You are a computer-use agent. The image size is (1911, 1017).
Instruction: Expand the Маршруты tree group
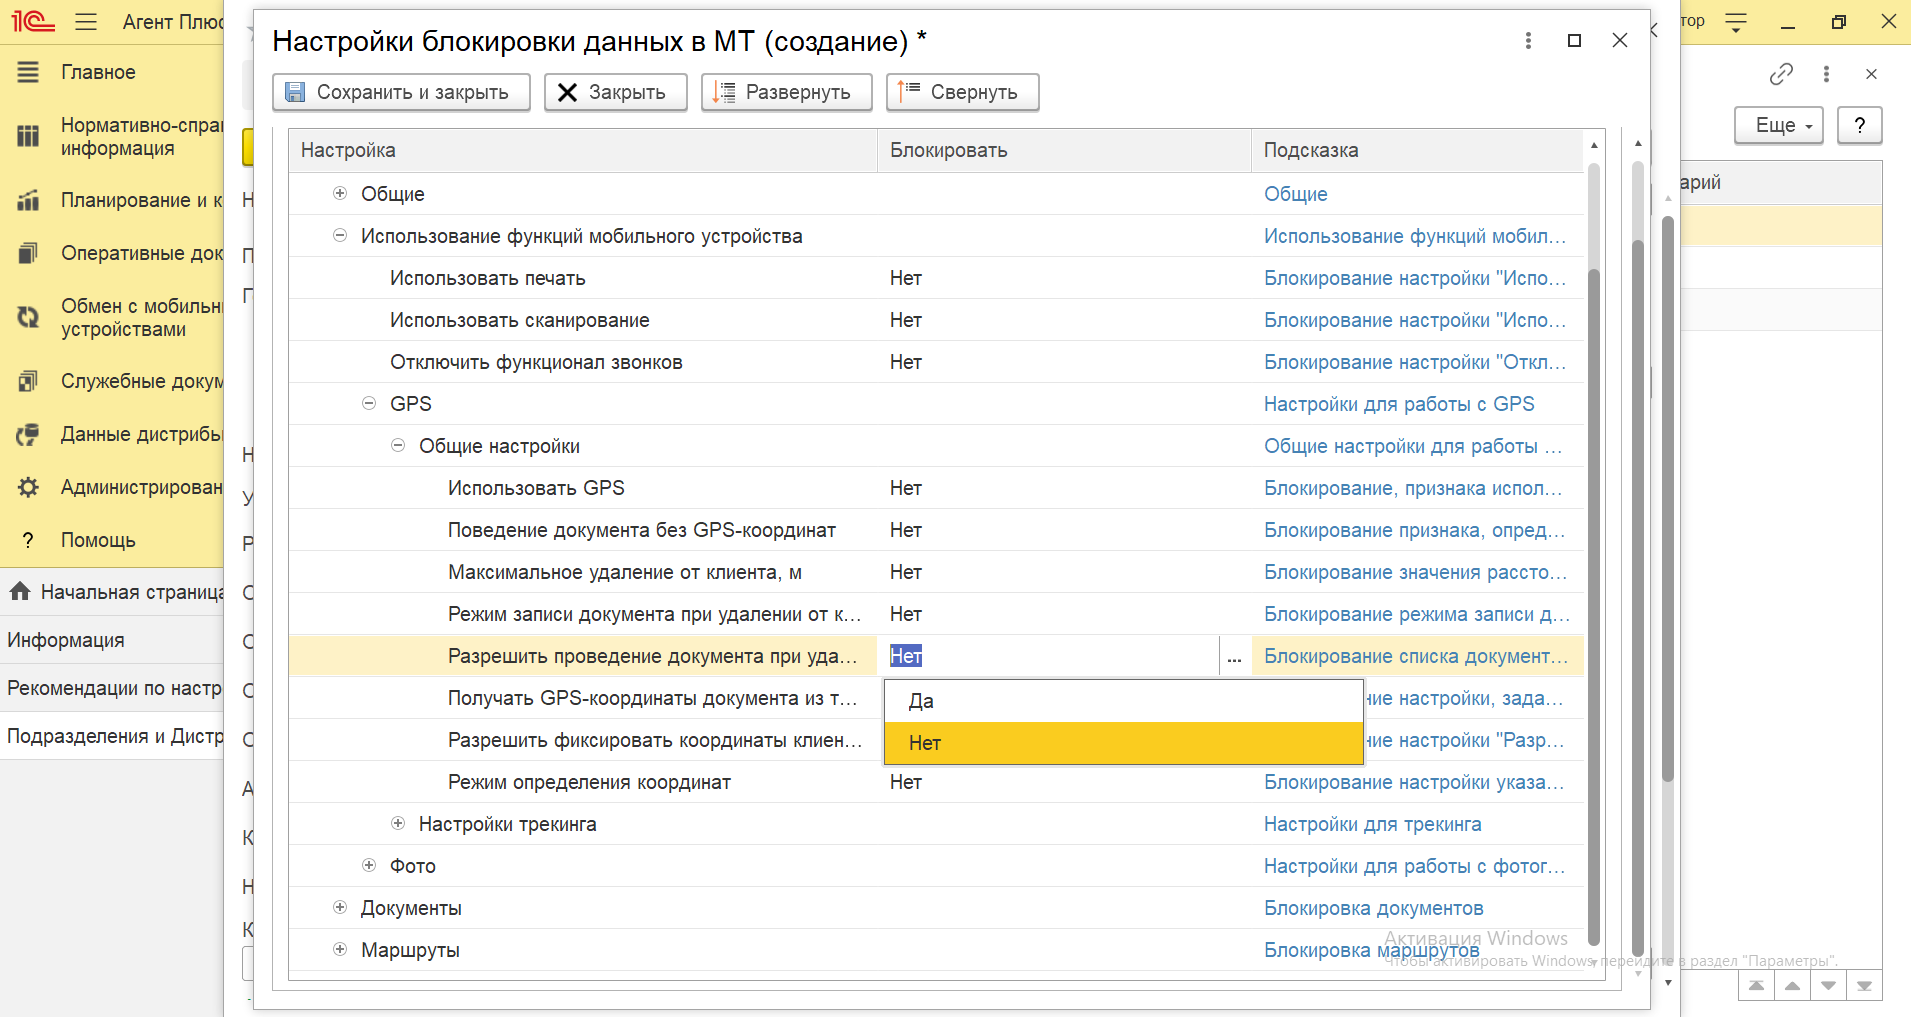pyautogui.click(x=340, y=949)
